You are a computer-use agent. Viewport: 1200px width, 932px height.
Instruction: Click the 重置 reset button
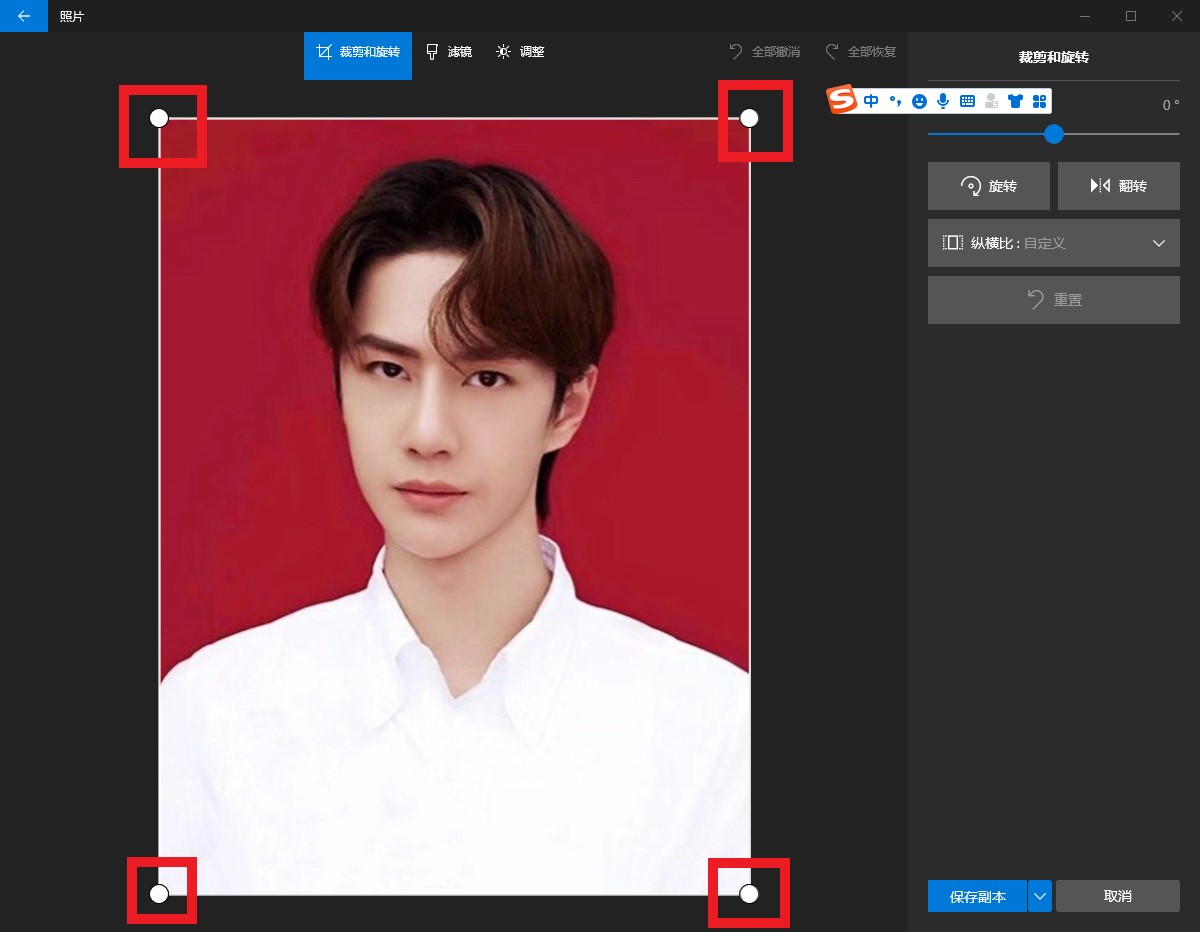pos(1054,300)
